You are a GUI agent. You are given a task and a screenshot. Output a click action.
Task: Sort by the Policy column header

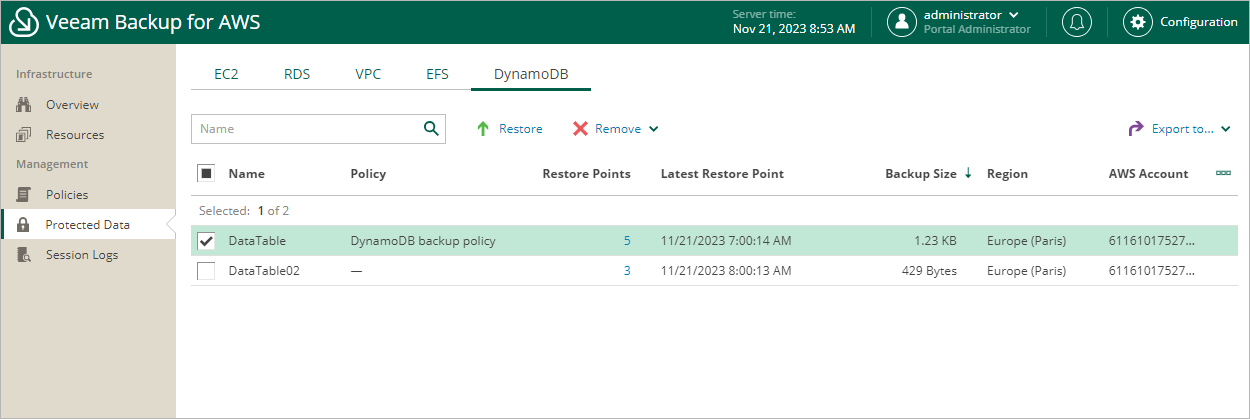(368, 174)
